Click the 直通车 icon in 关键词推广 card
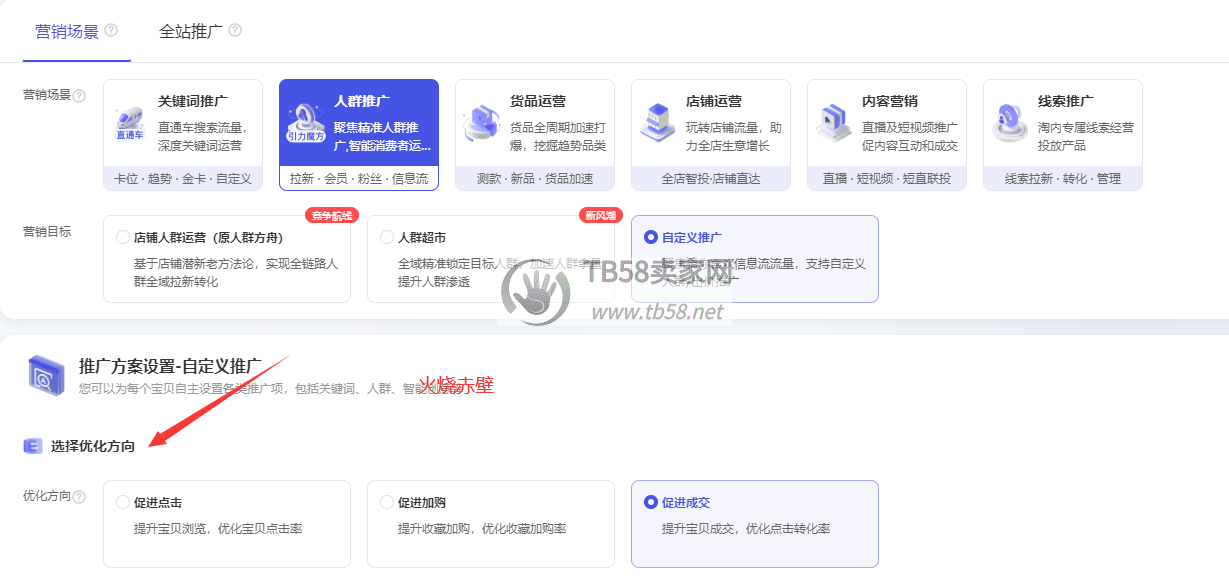 pyautogui.click(x=130, y=124)
